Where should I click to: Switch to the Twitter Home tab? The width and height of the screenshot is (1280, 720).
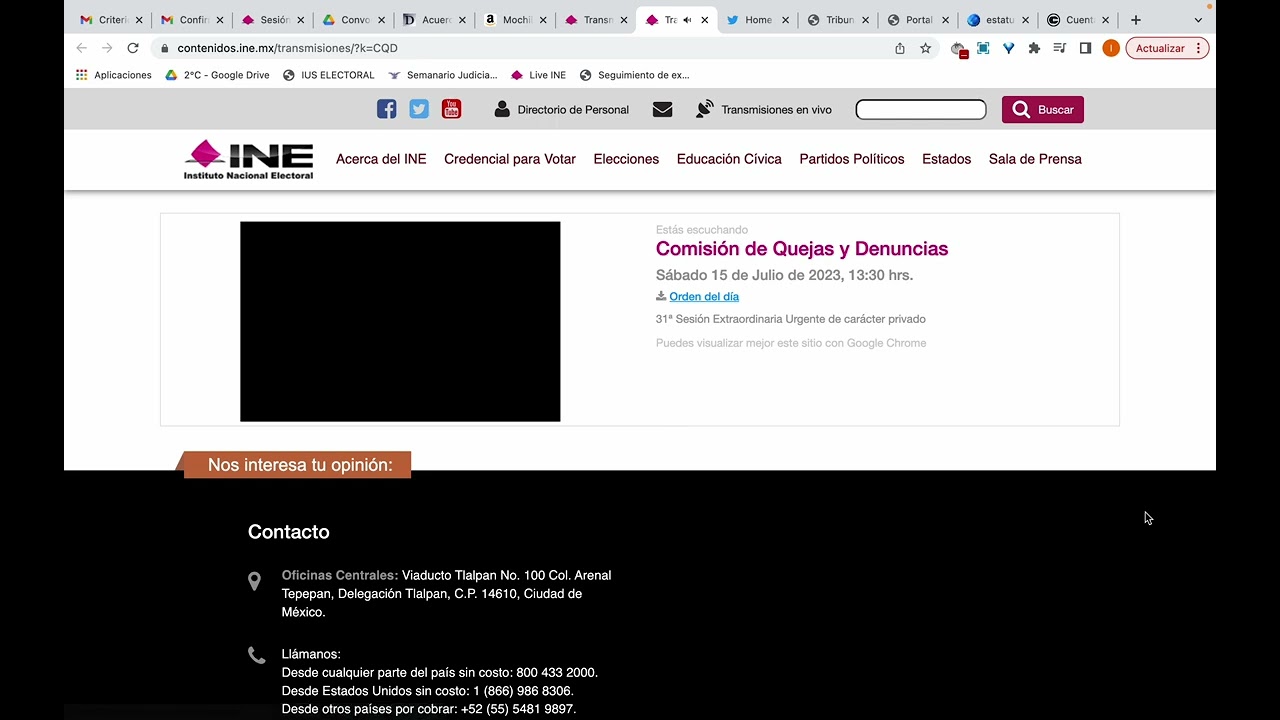[x=758, y=20]
